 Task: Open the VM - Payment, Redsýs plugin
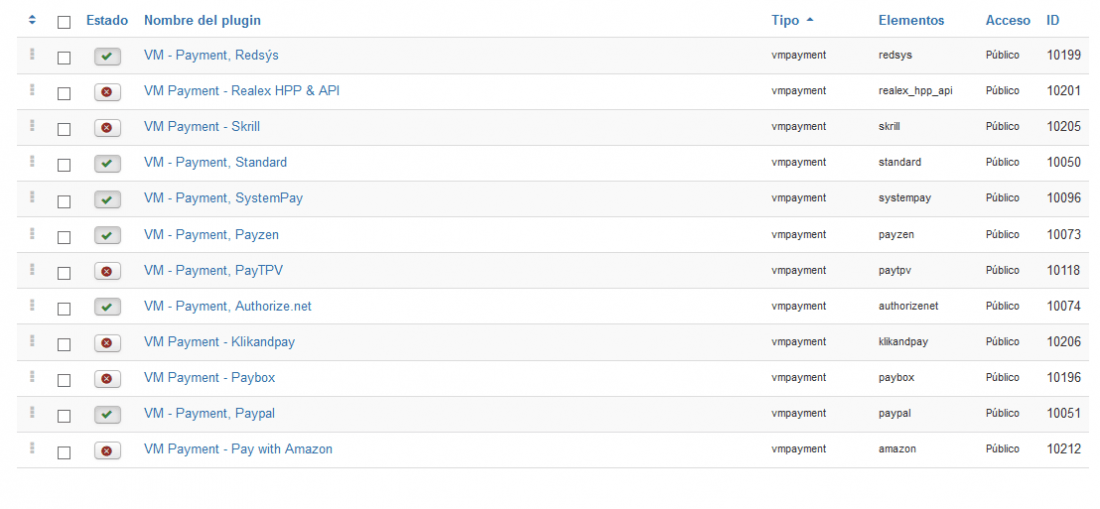211,55
